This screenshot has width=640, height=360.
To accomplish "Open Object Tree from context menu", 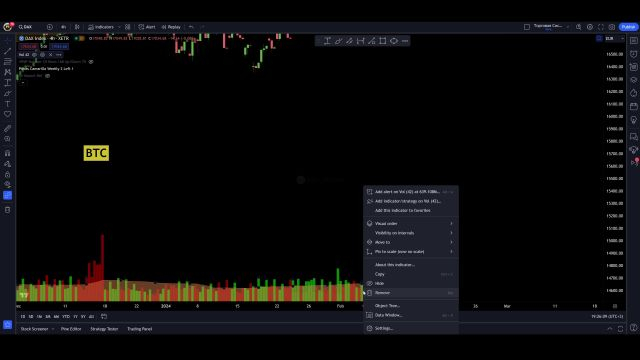I will click(411, 306).
